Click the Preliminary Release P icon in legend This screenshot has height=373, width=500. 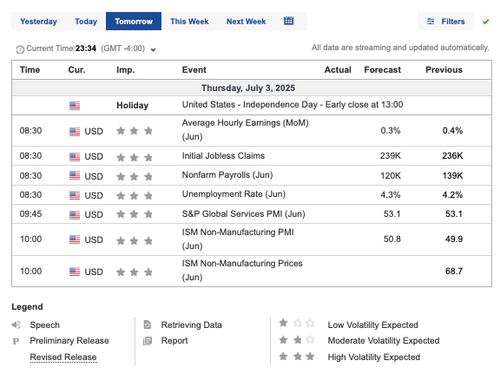(16, 341)
